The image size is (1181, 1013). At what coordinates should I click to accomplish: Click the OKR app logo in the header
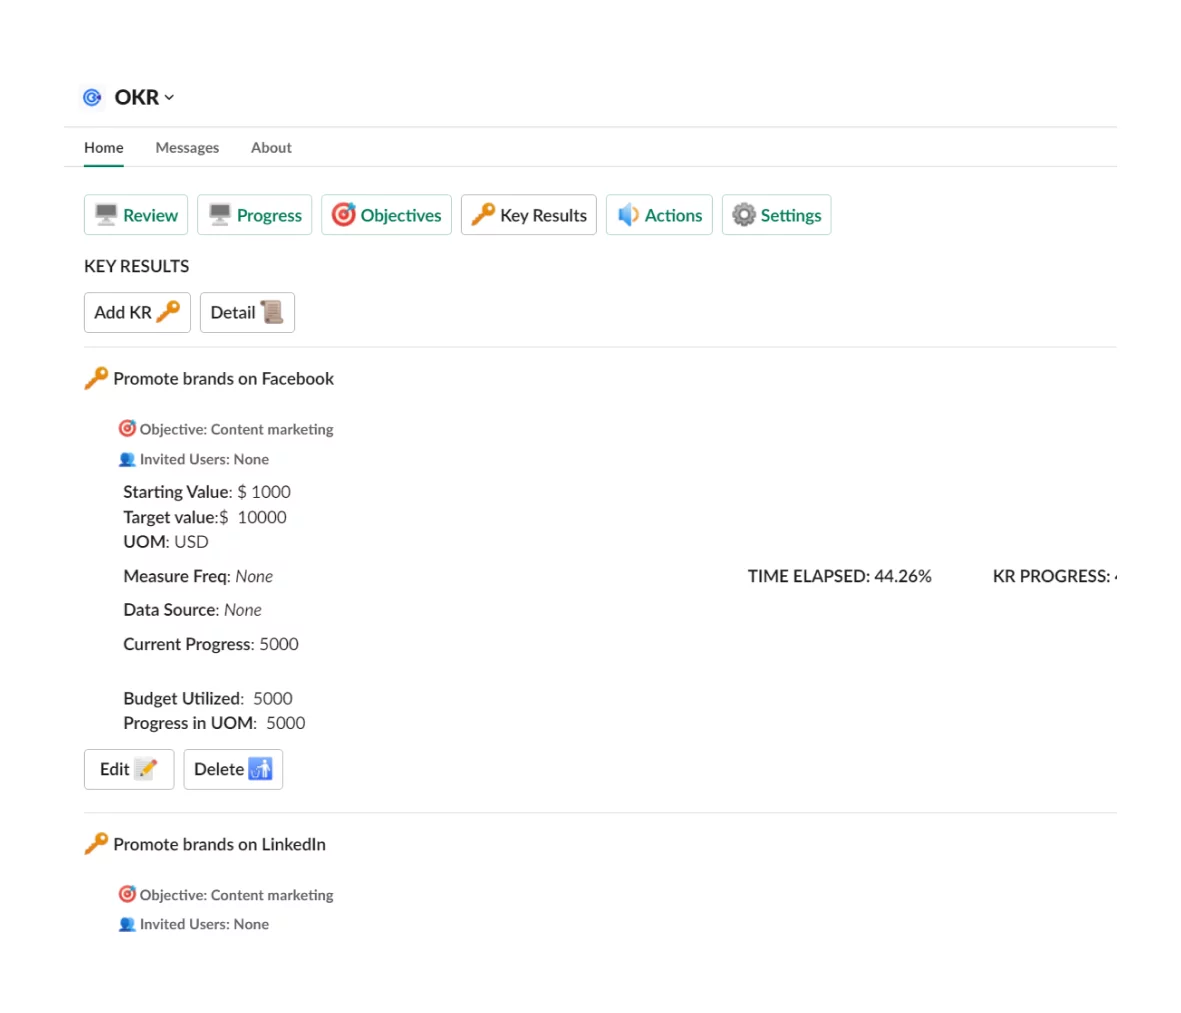pos(92,97)
